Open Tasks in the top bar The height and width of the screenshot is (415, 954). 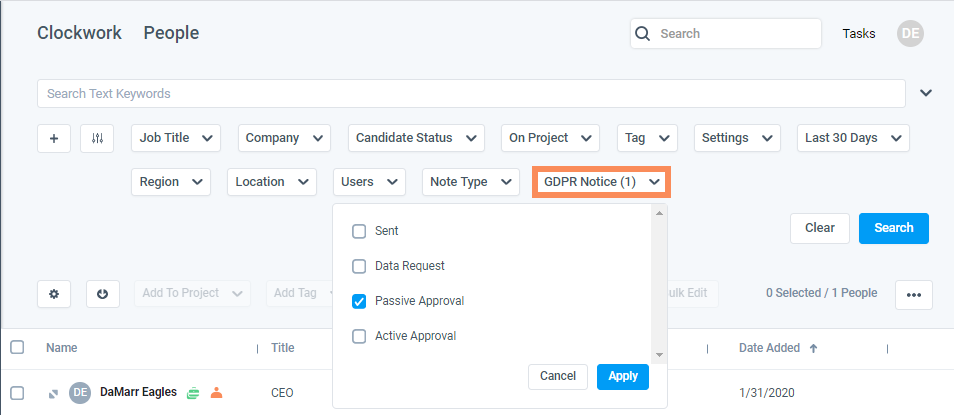click(x=859, y=33)
